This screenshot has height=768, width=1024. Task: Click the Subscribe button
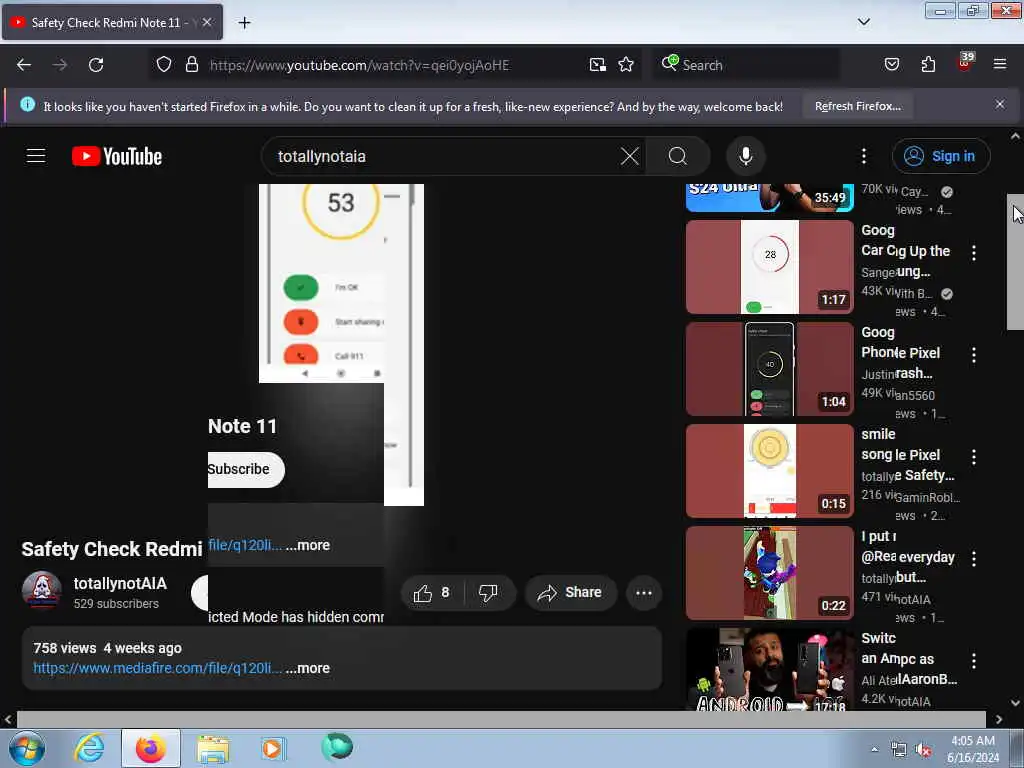click(245, 470)
